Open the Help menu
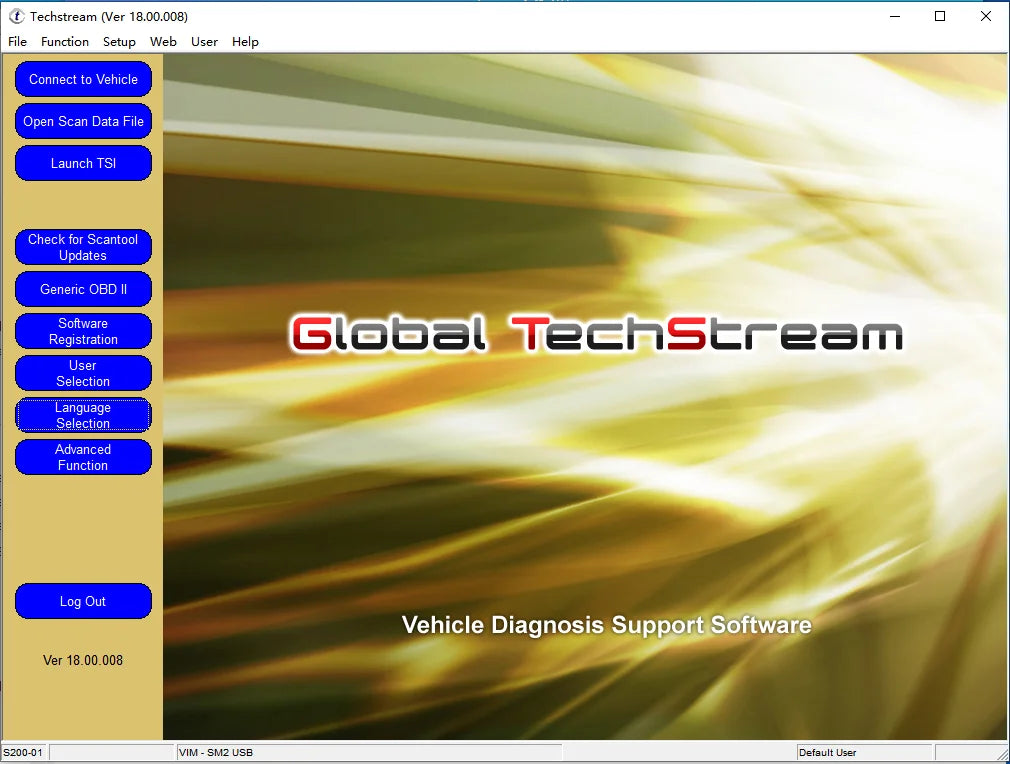1010x764 pixels. (x=245, y=41)
